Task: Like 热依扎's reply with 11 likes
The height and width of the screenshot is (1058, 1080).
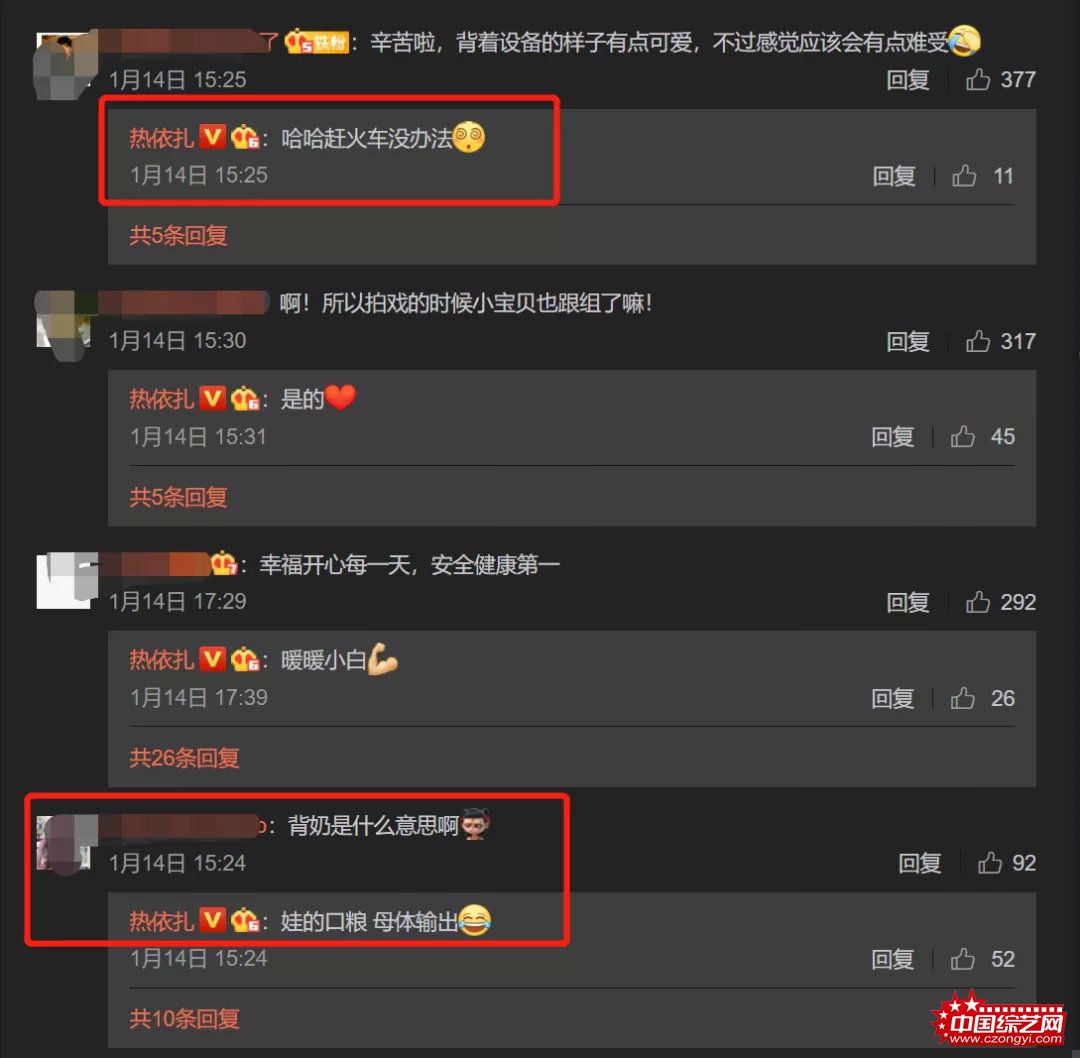Action: 964,176
